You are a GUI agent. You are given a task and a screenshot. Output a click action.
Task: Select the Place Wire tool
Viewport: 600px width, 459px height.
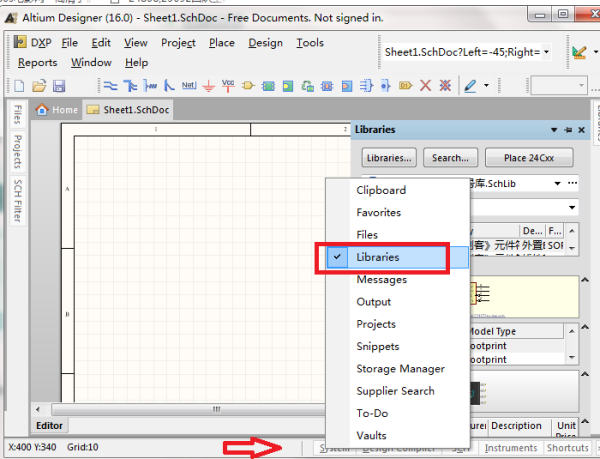pyautogui.click(x=110, y=86)
